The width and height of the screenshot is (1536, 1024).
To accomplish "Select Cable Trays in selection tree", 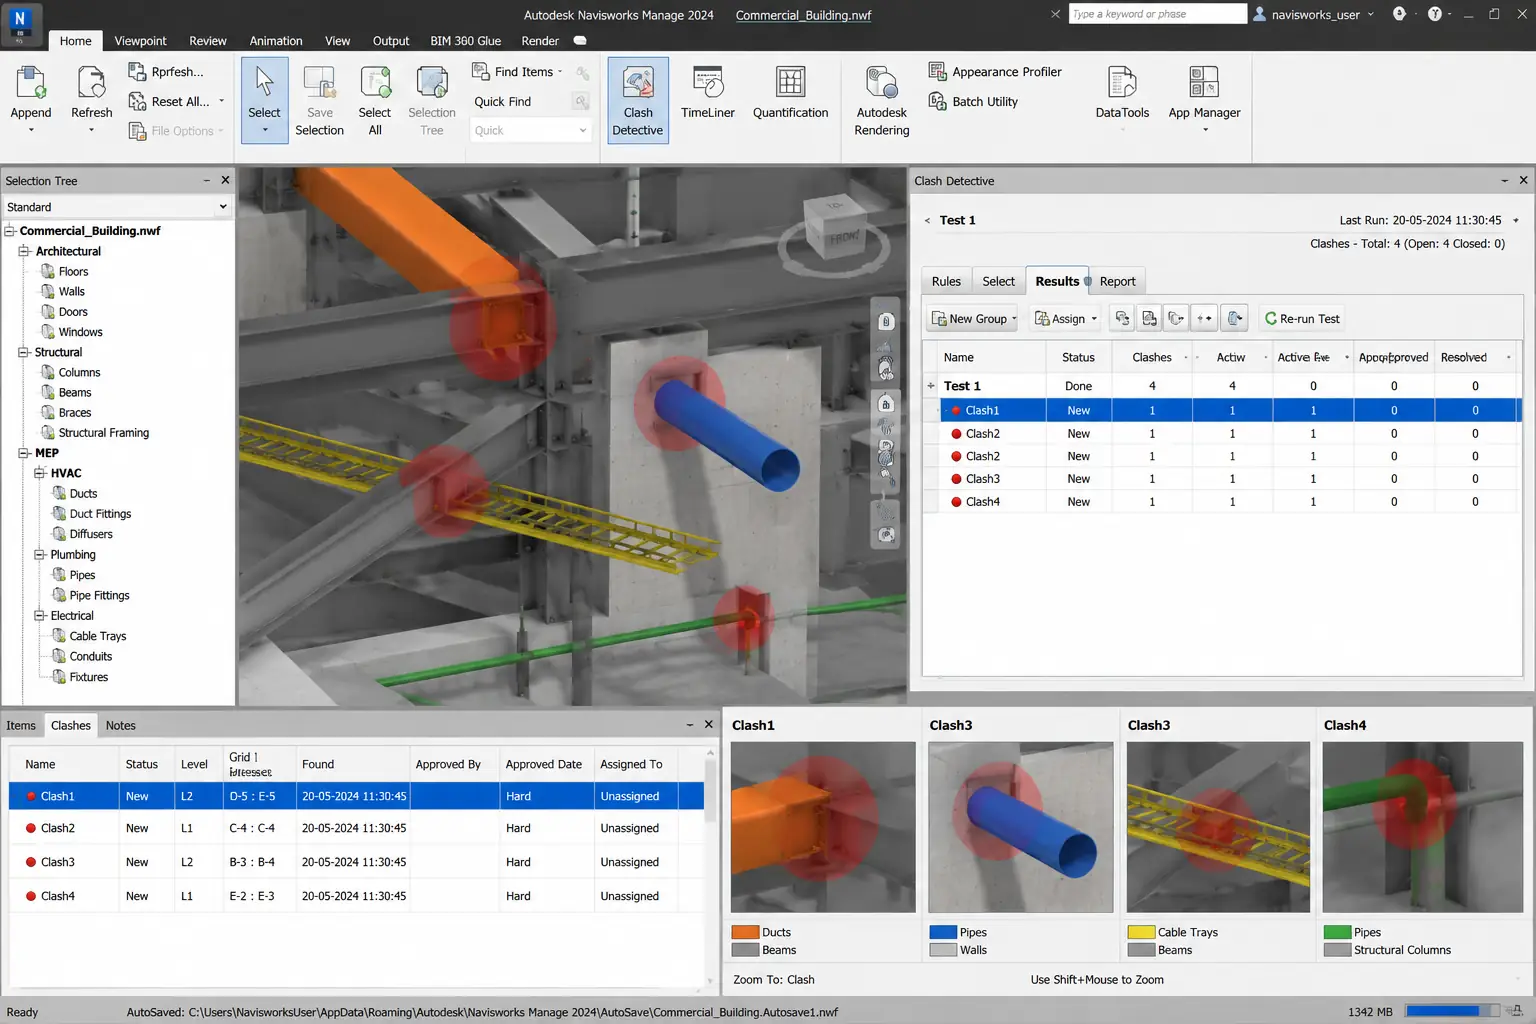I will point(98,636).
